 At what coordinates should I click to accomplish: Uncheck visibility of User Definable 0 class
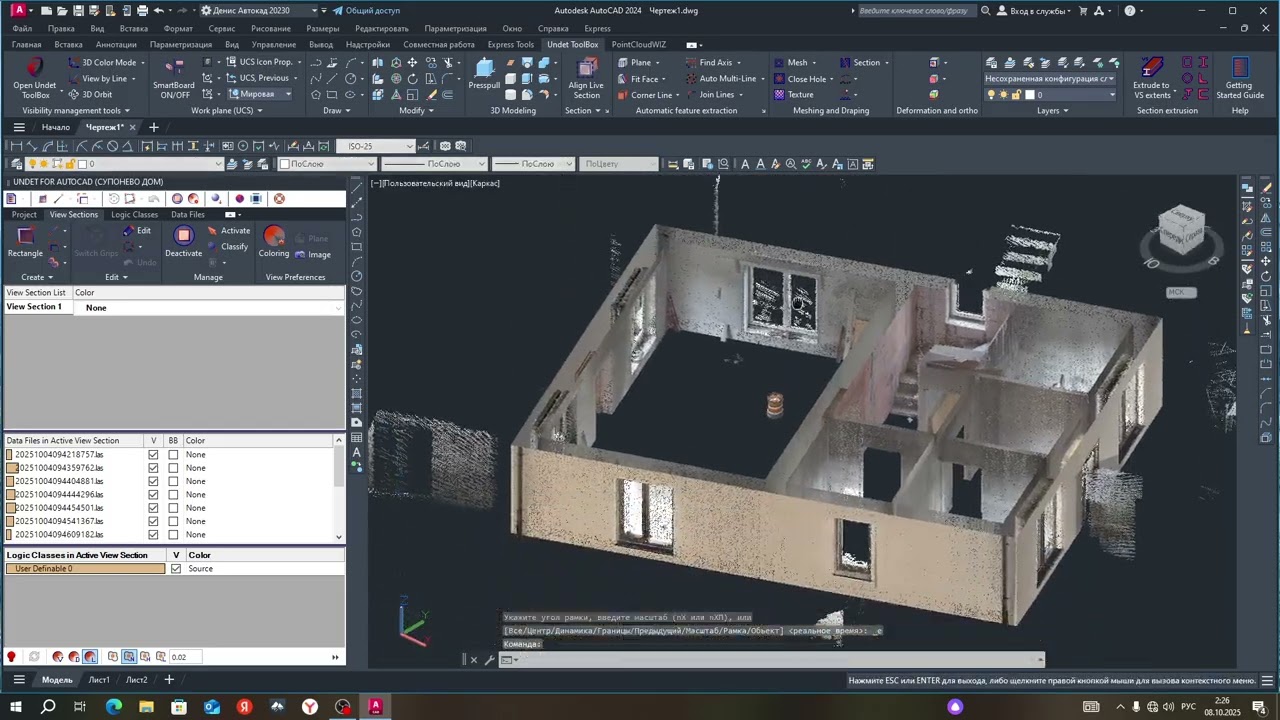176,569
